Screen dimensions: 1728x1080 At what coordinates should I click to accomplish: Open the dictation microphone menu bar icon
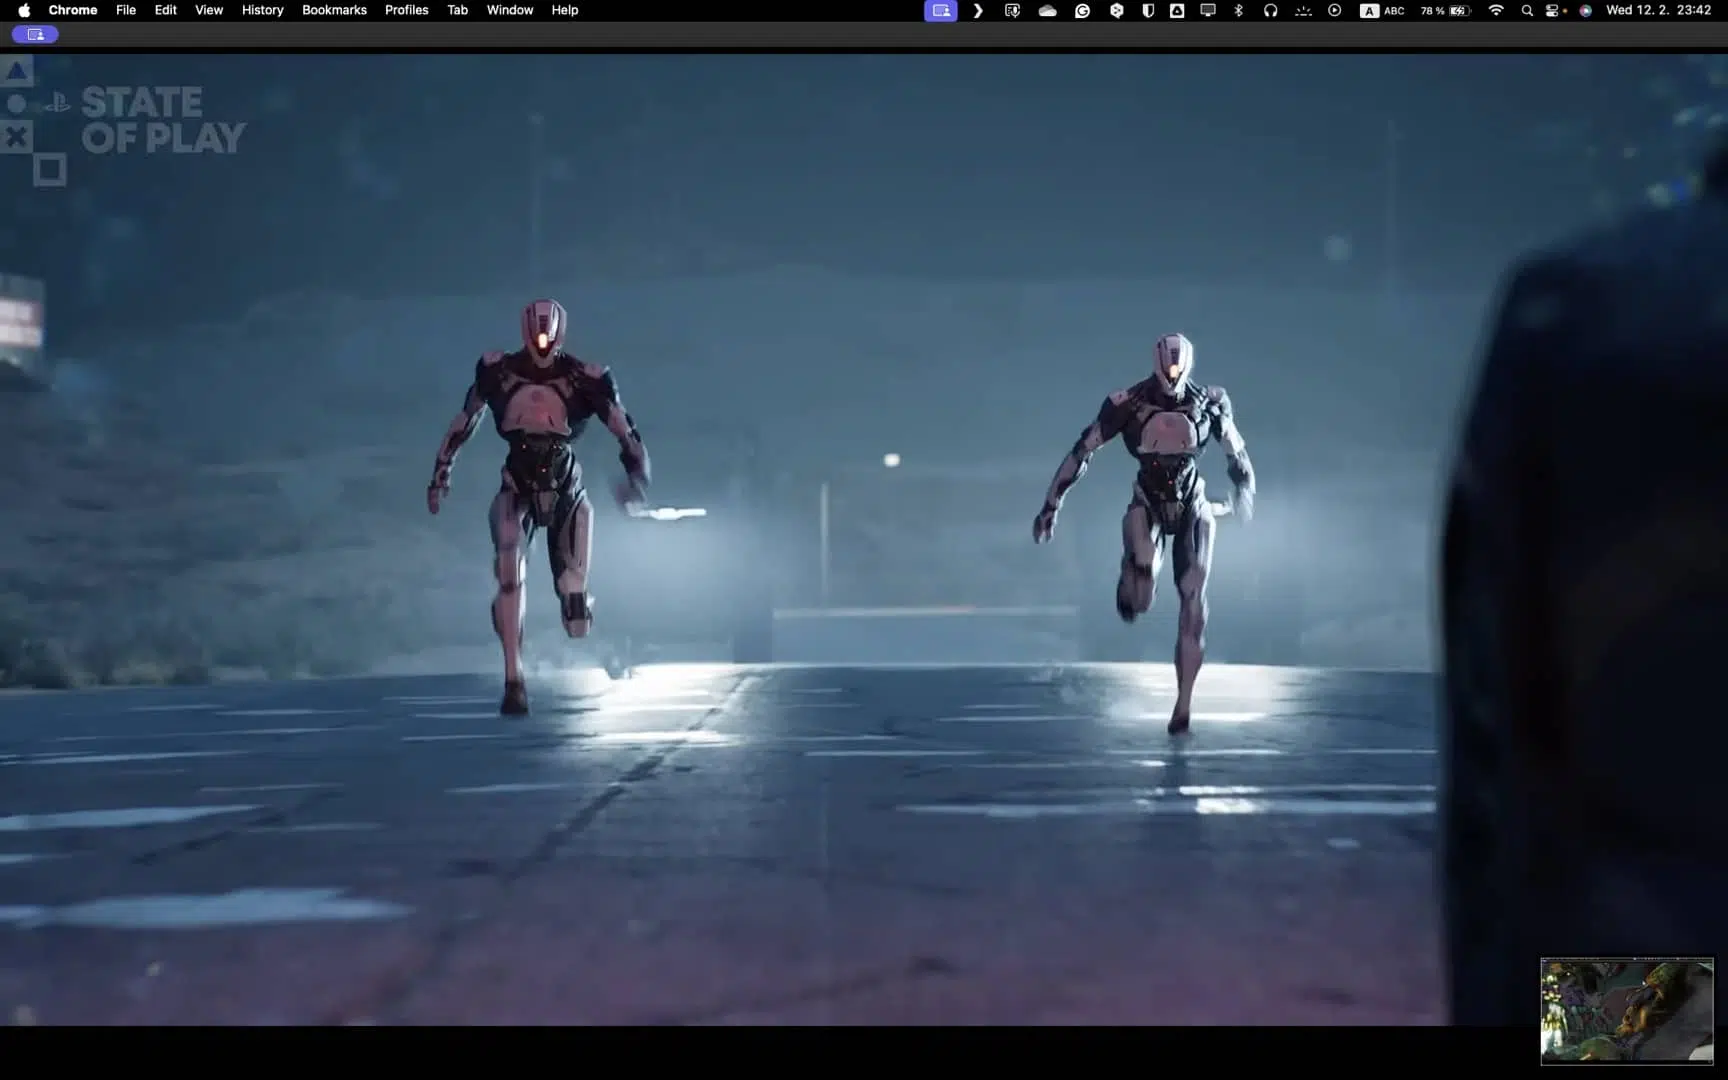click(x=1012, y=10)
